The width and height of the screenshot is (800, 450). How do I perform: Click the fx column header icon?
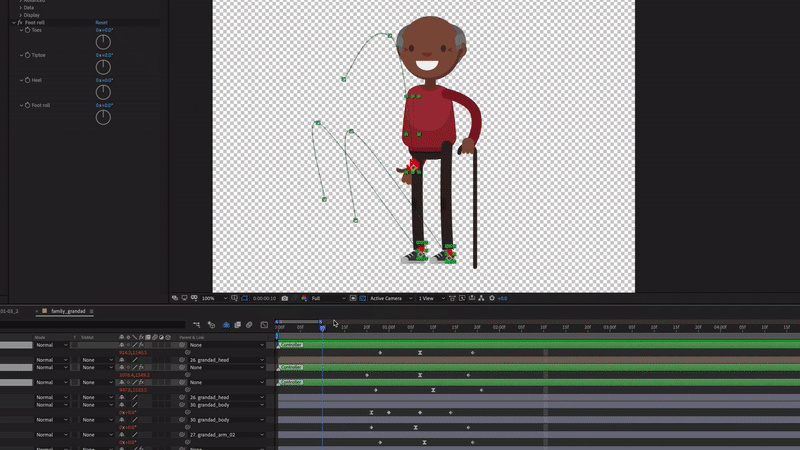tap(141, 337)
